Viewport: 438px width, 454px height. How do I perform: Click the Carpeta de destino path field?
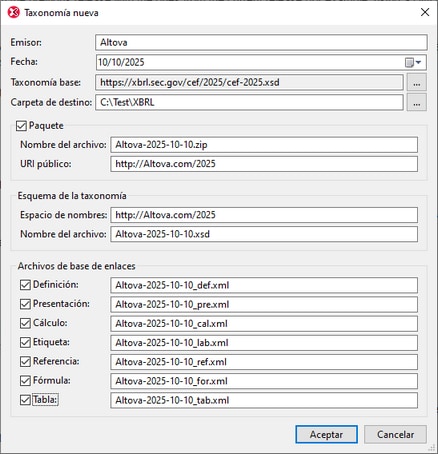[x=249, y=102]
